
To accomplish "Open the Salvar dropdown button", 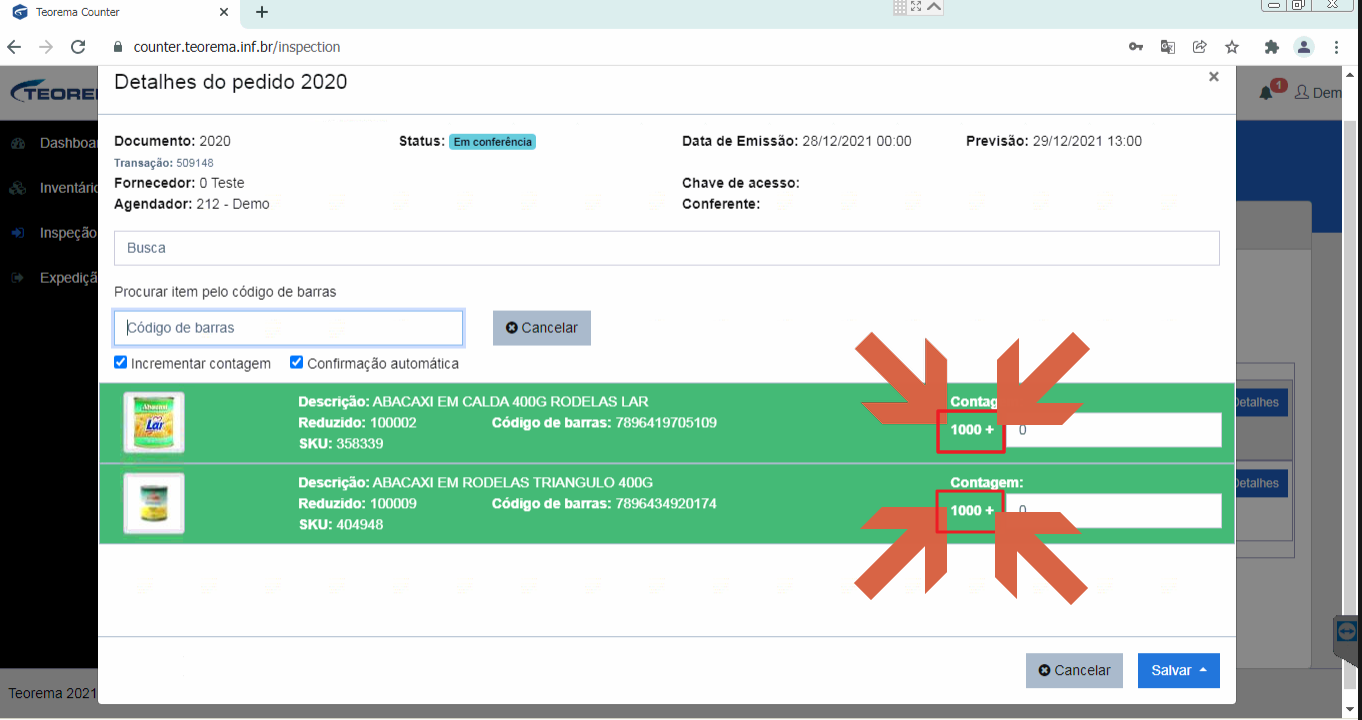I will [x=1179, y=671].
